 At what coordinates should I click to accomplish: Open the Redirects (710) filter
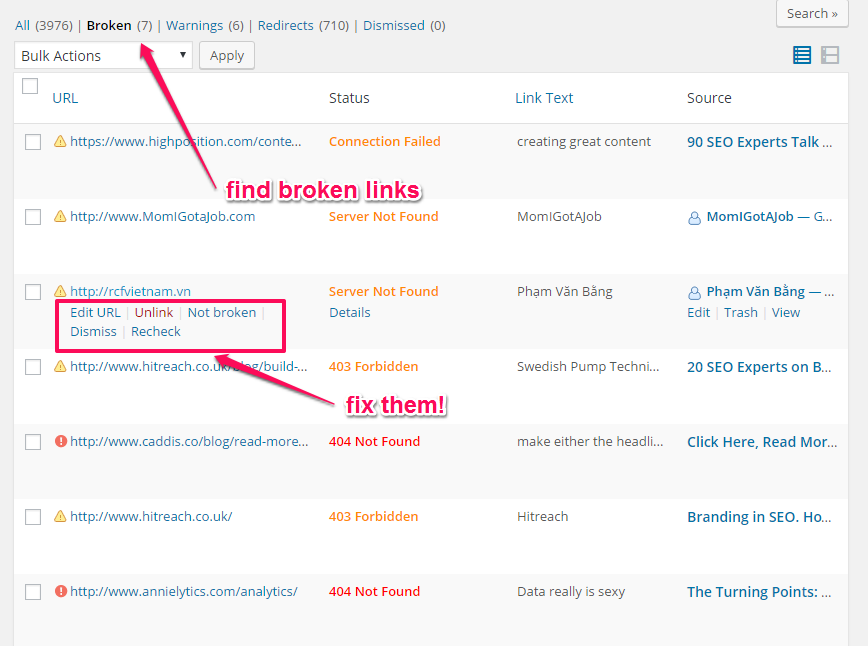coord(303,25)
